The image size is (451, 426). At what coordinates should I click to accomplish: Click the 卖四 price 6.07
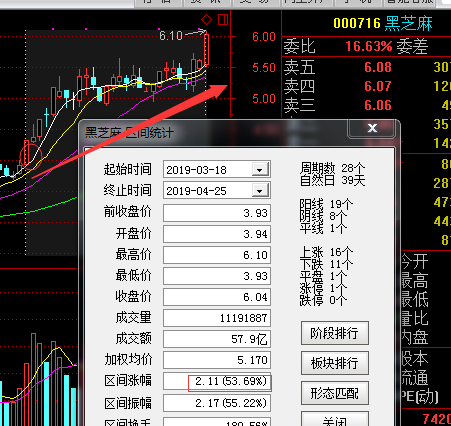[x=378, y=86]
